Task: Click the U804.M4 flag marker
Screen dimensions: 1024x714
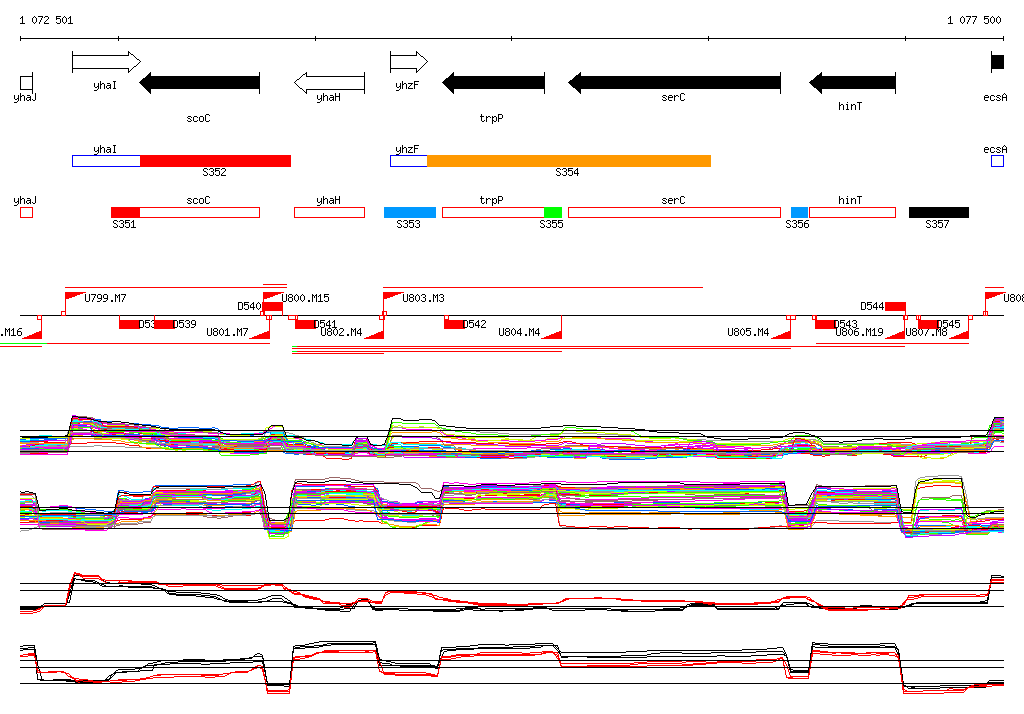Action: tap(552, 333)
